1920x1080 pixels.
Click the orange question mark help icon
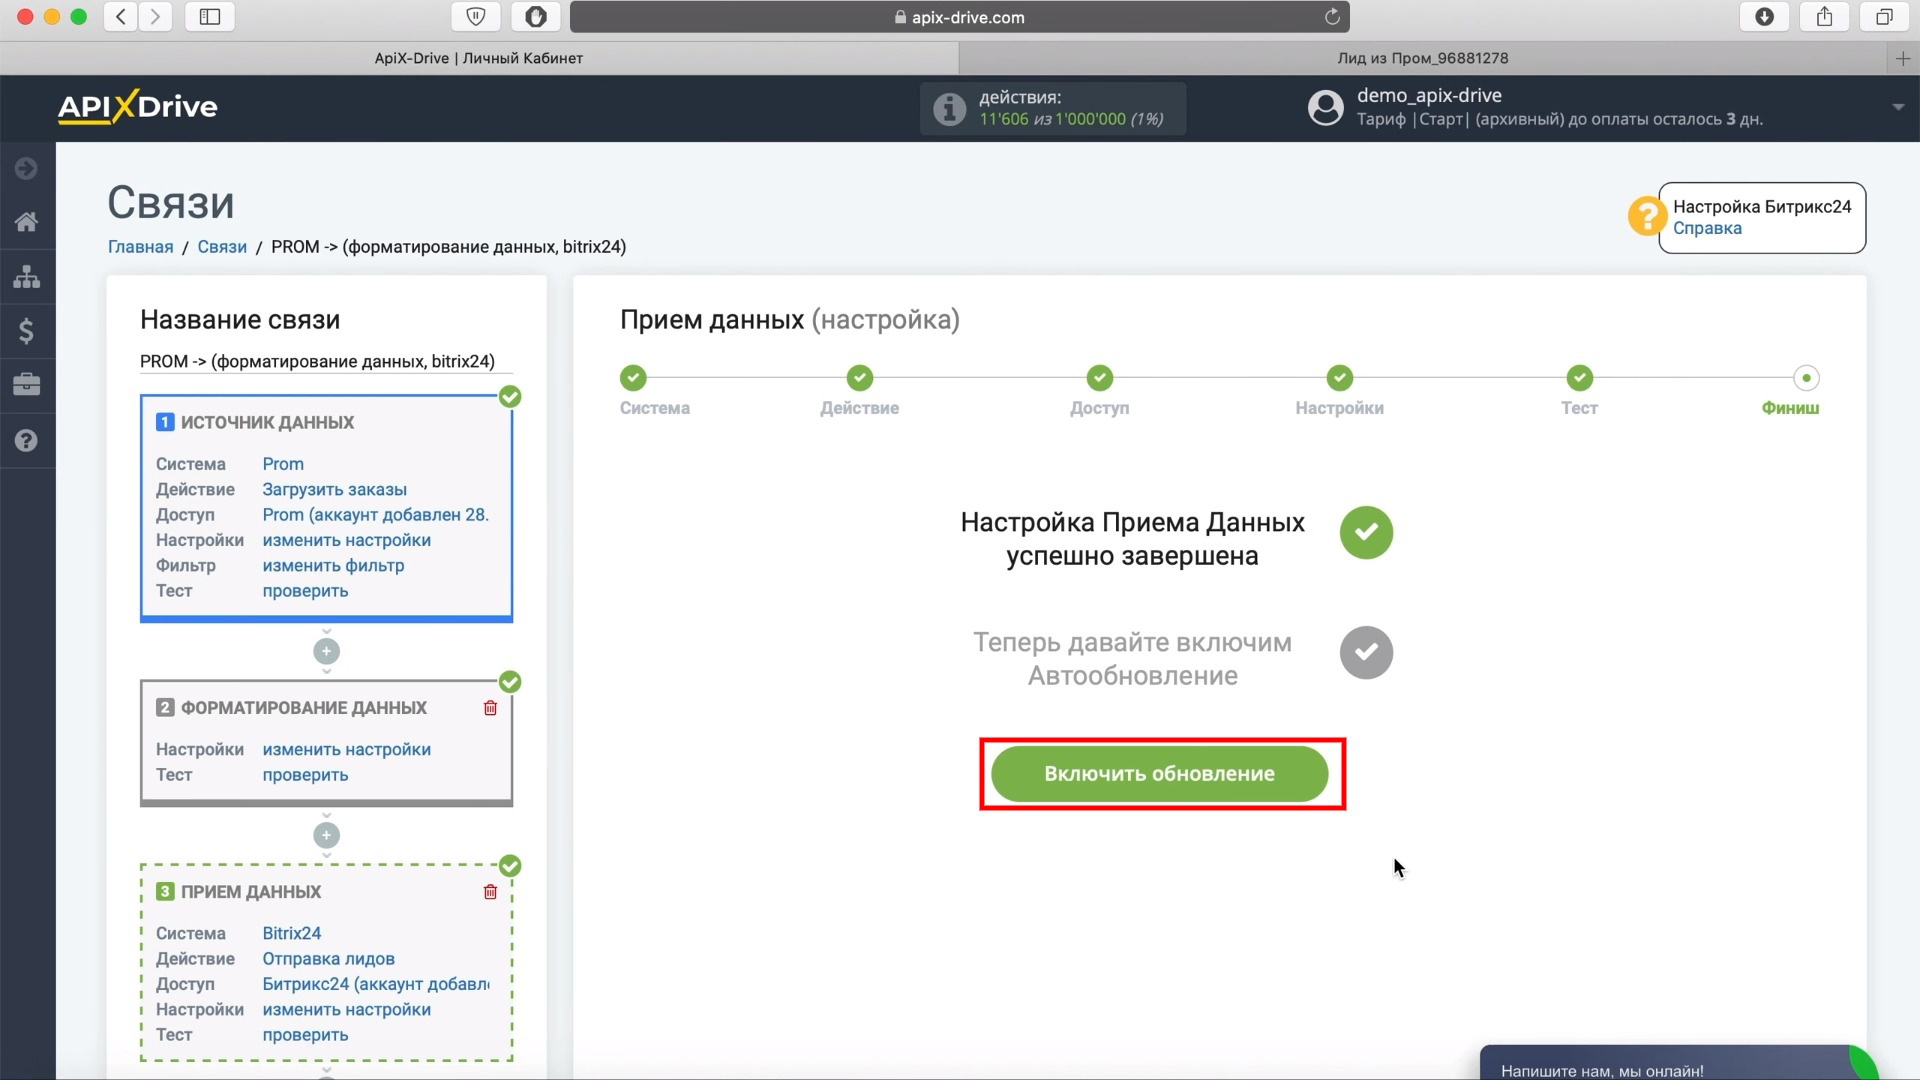1646,216
